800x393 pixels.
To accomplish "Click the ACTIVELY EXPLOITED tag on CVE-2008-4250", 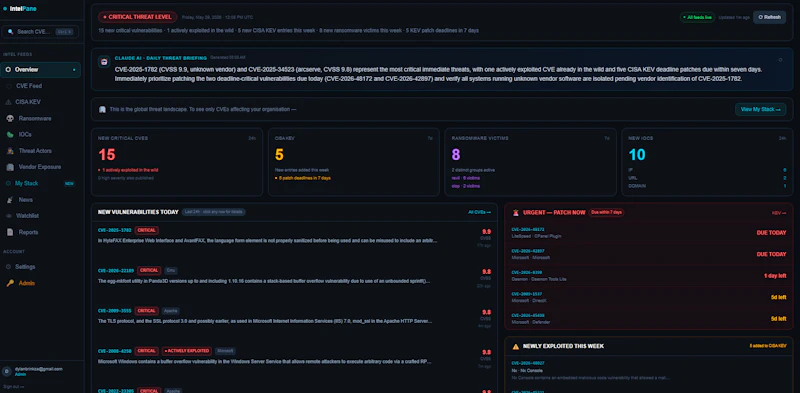I will point(187,351).
